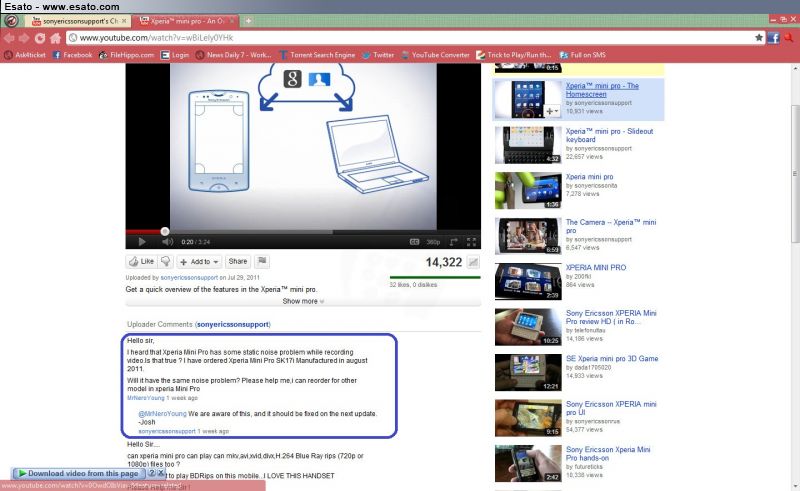Open Sony Ericsson XPERIA mini pro UI video

(x=611, y=408)
